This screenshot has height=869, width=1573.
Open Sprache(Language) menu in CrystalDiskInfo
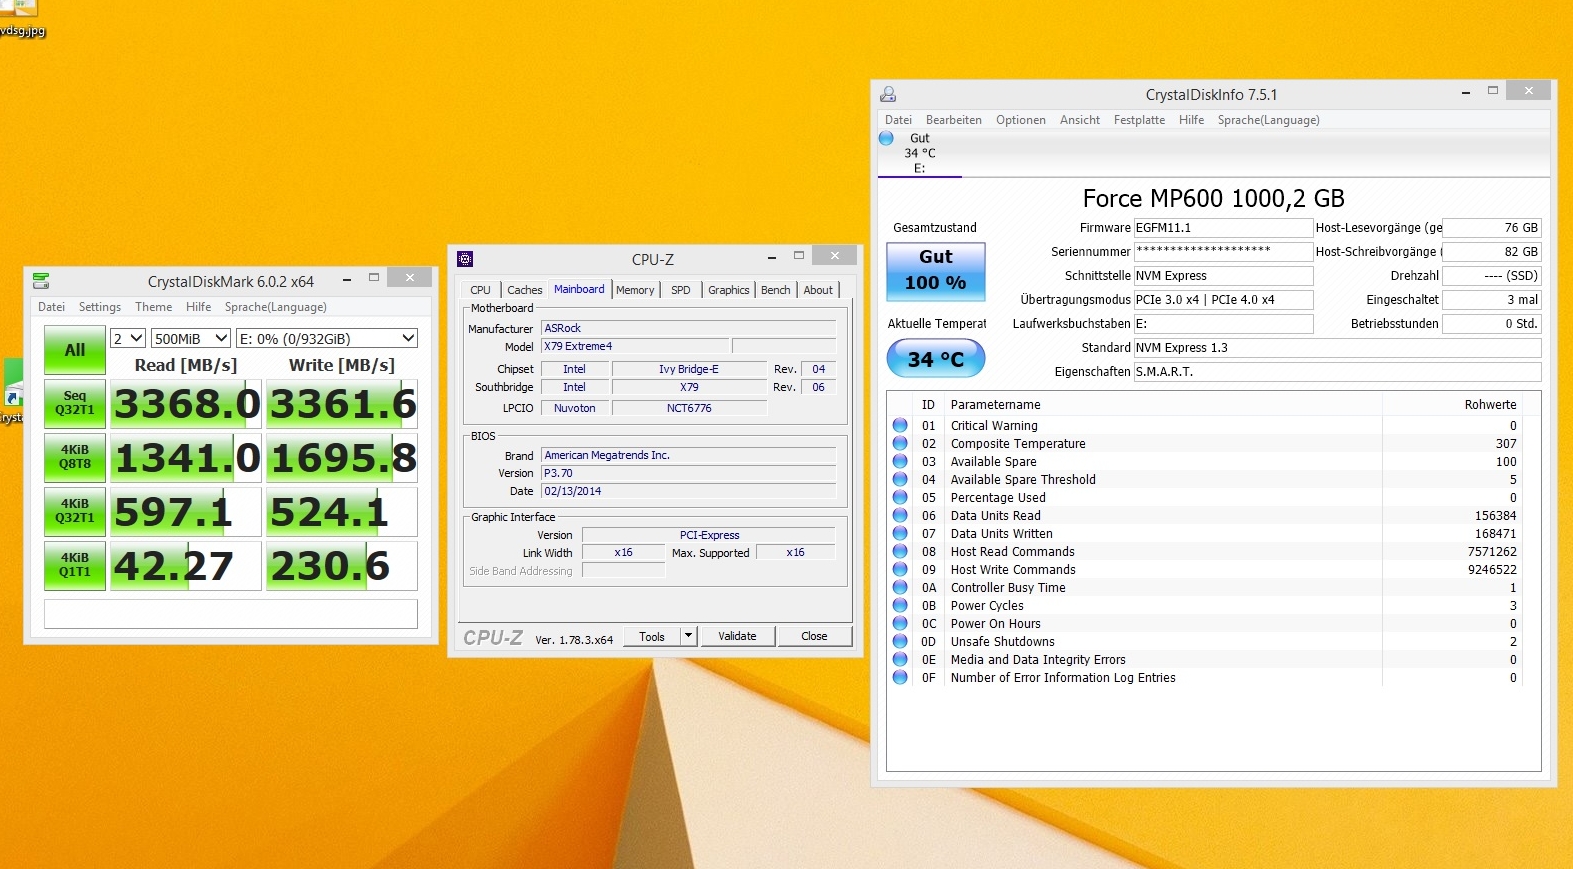pos(1268,120)
